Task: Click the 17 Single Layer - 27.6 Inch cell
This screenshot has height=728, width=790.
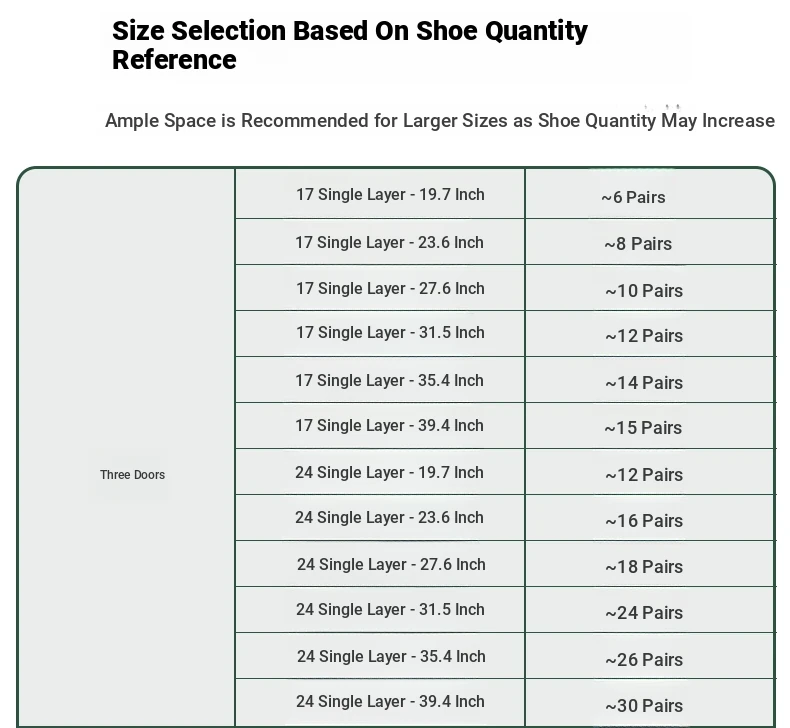Action: 380,288
